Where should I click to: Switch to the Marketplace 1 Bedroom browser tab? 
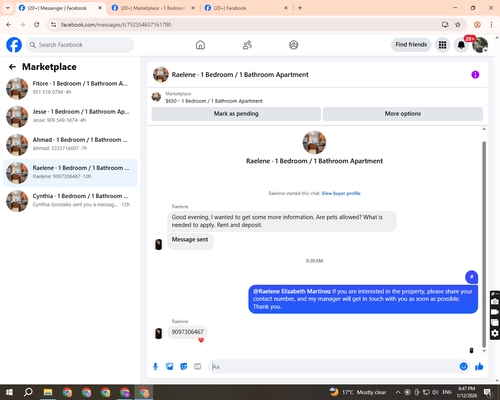coord(153,8)
